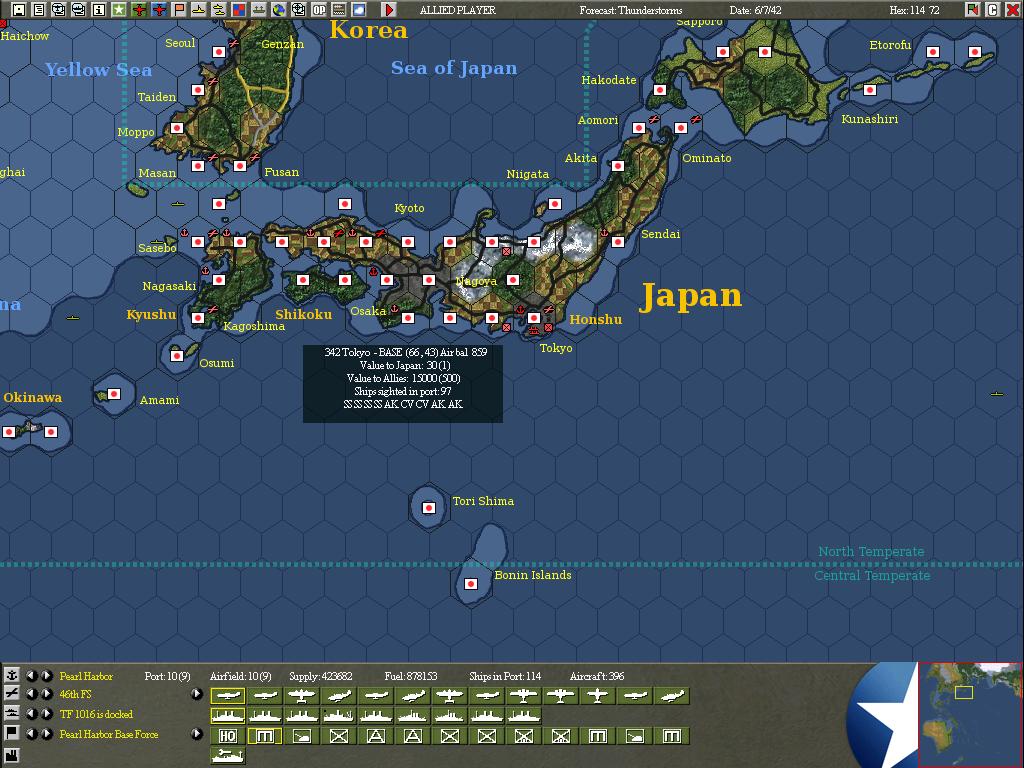
Task: Click ship-with-crane icon below HQ unit
Action: (x=228, y=756)
